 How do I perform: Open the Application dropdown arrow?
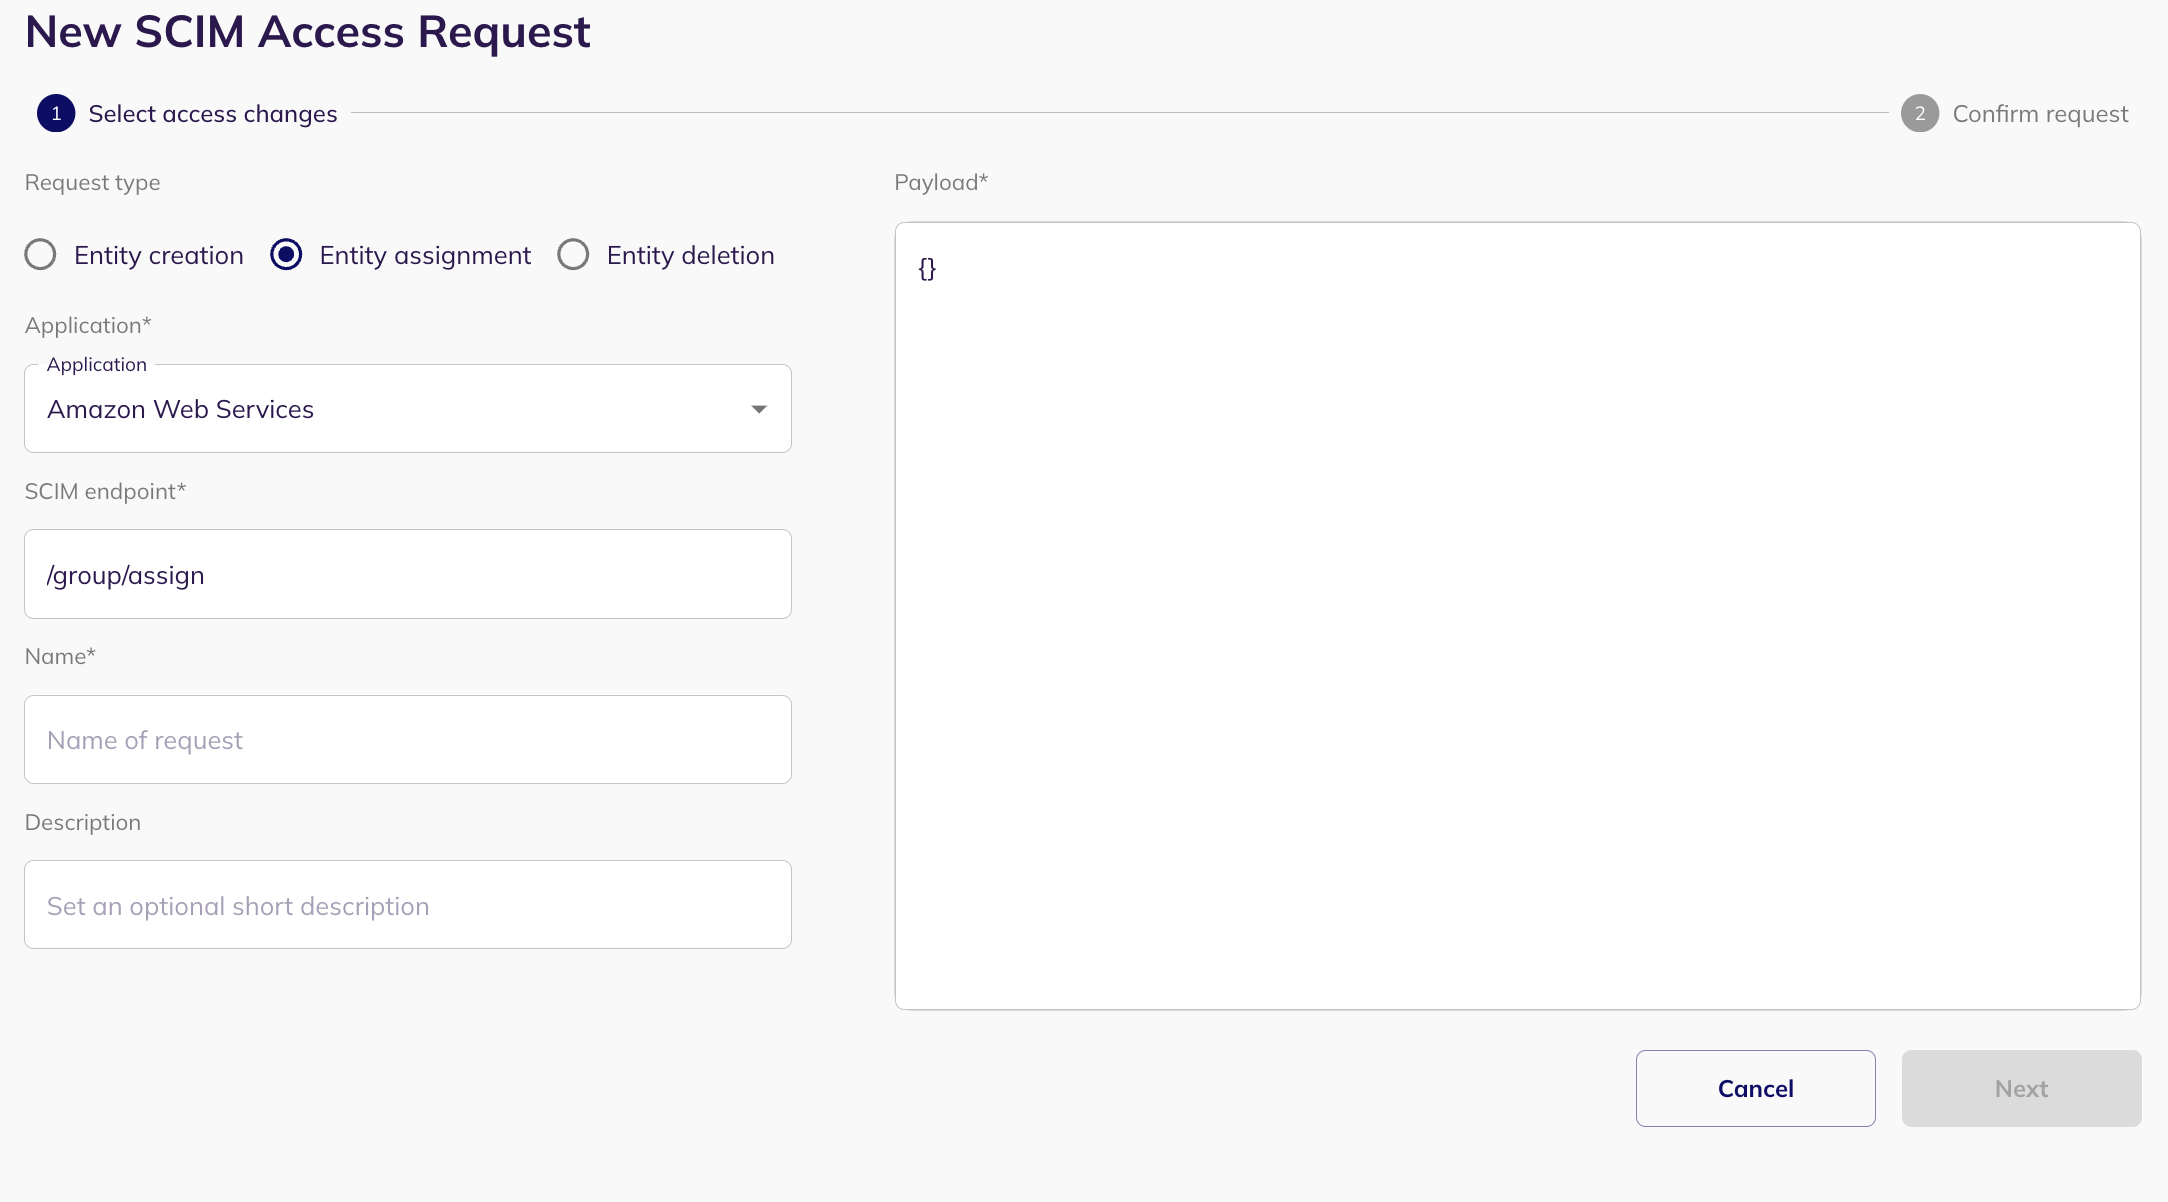coord(759,409)
